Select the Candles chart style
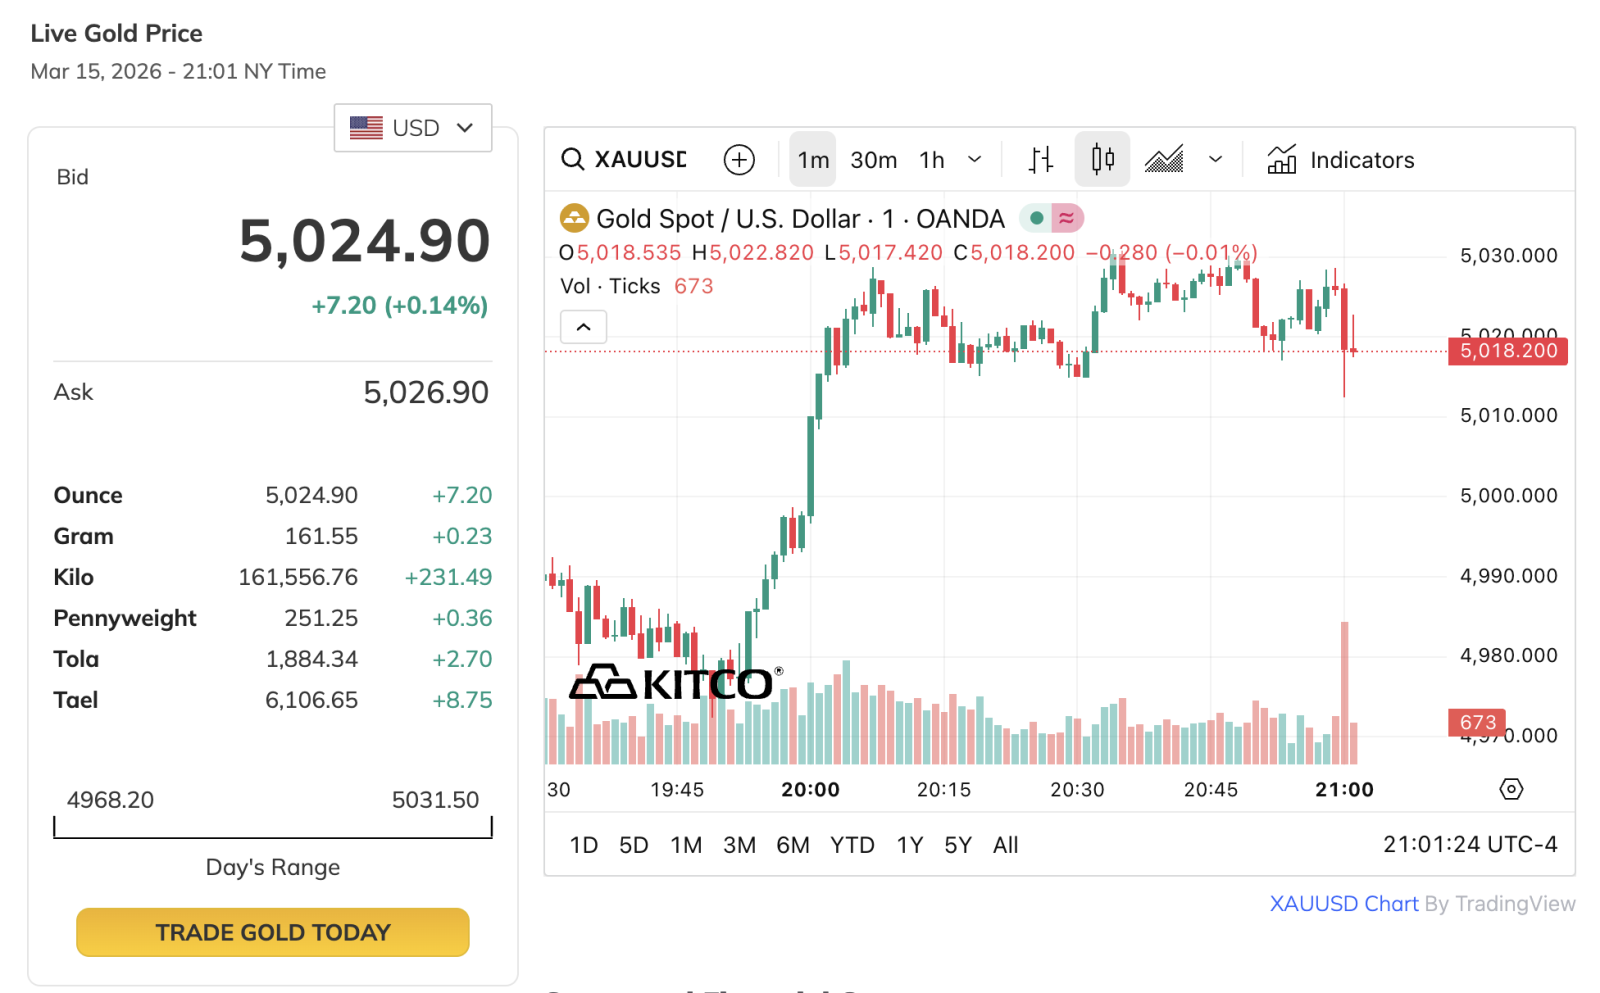Viewport: 1600px width, 993px height. (x=1102, y=160)
